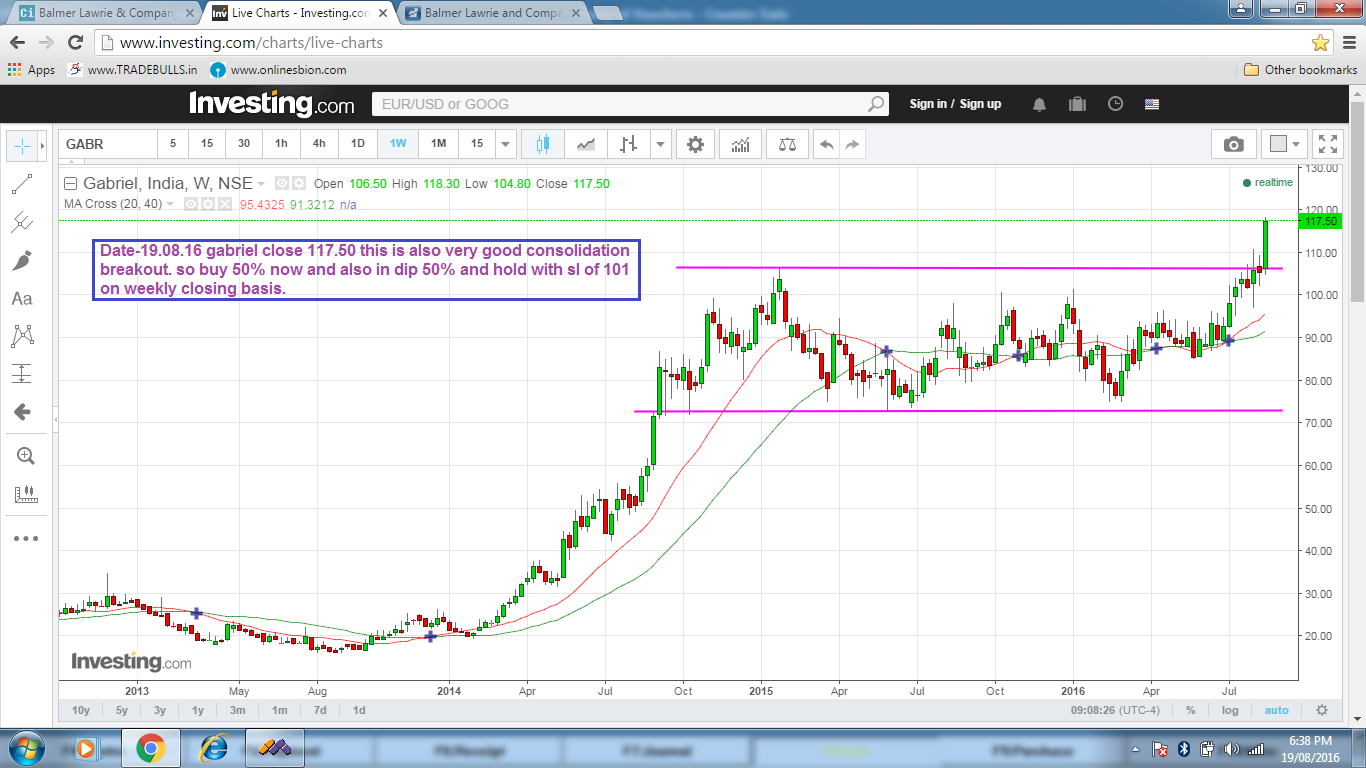Zoom chart to 3m range
Image resolution: width=1366 pixels, height=768 pixels.
(x=238, y=710)
